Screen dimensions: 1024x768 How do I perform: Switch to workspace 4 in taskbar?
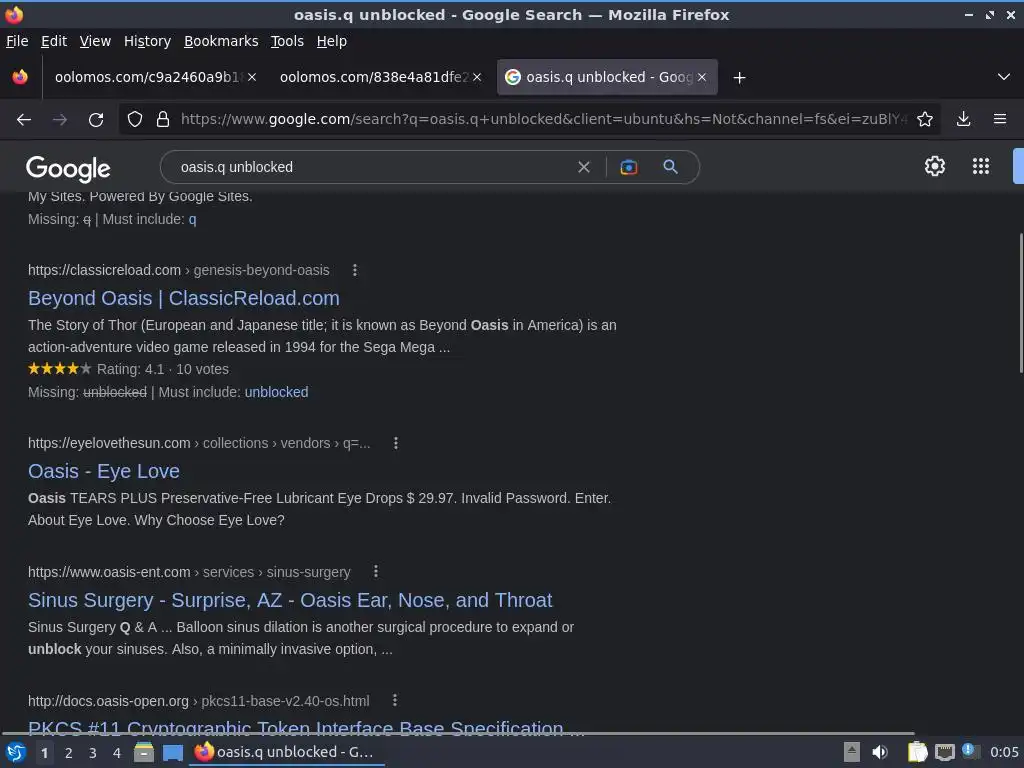pos(117,753)
